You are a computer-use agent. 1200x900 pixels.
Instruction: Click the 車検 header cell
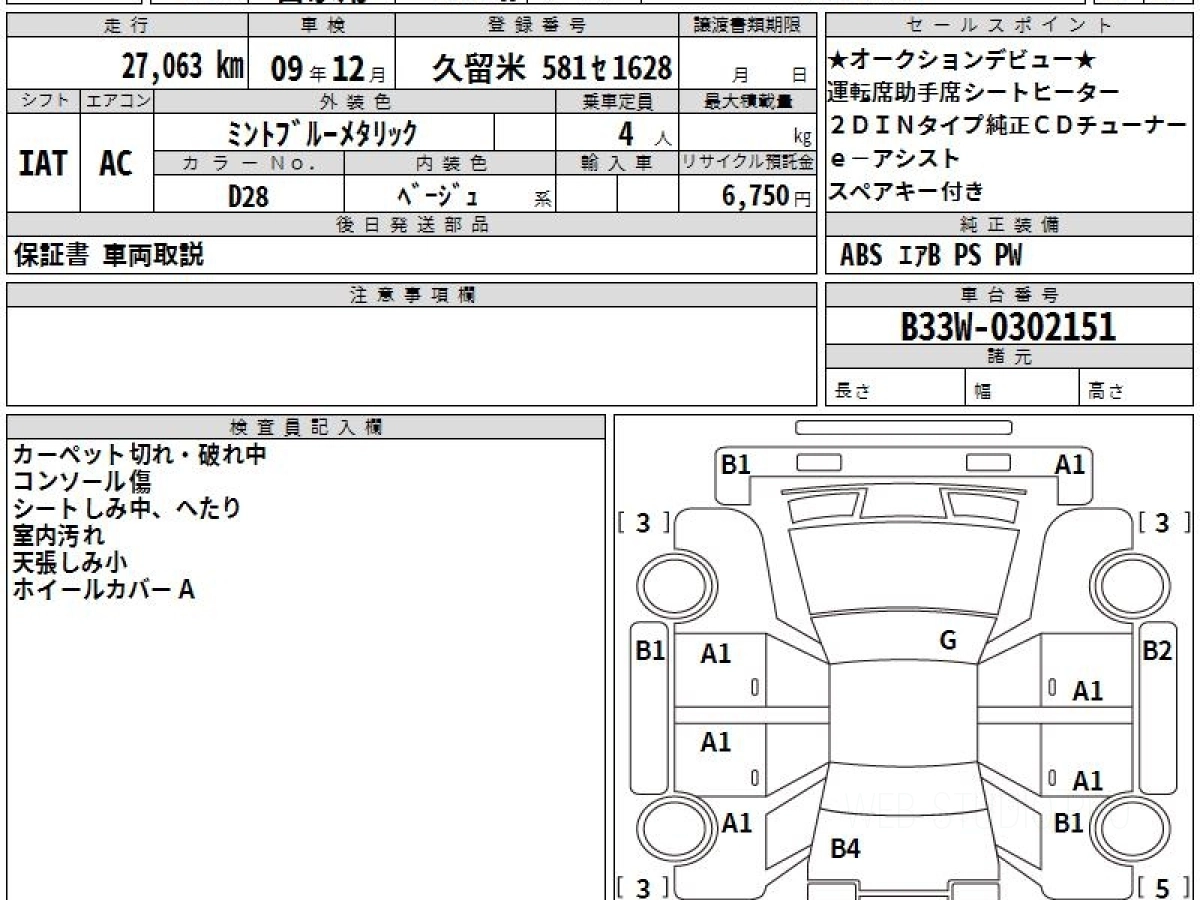pyautogui.click(x=321, y=26)
